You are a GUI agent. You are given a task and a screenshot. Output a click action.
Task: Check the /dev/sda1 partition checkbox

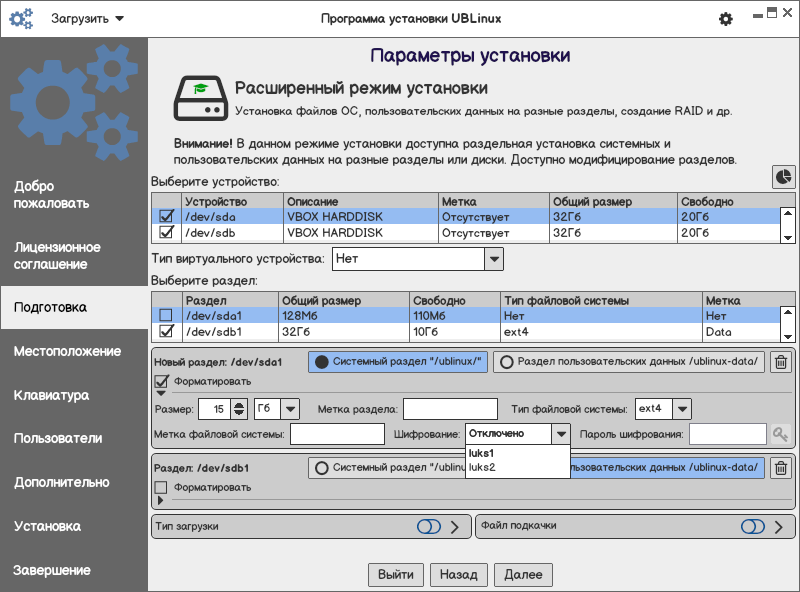[x=167, y=316]
